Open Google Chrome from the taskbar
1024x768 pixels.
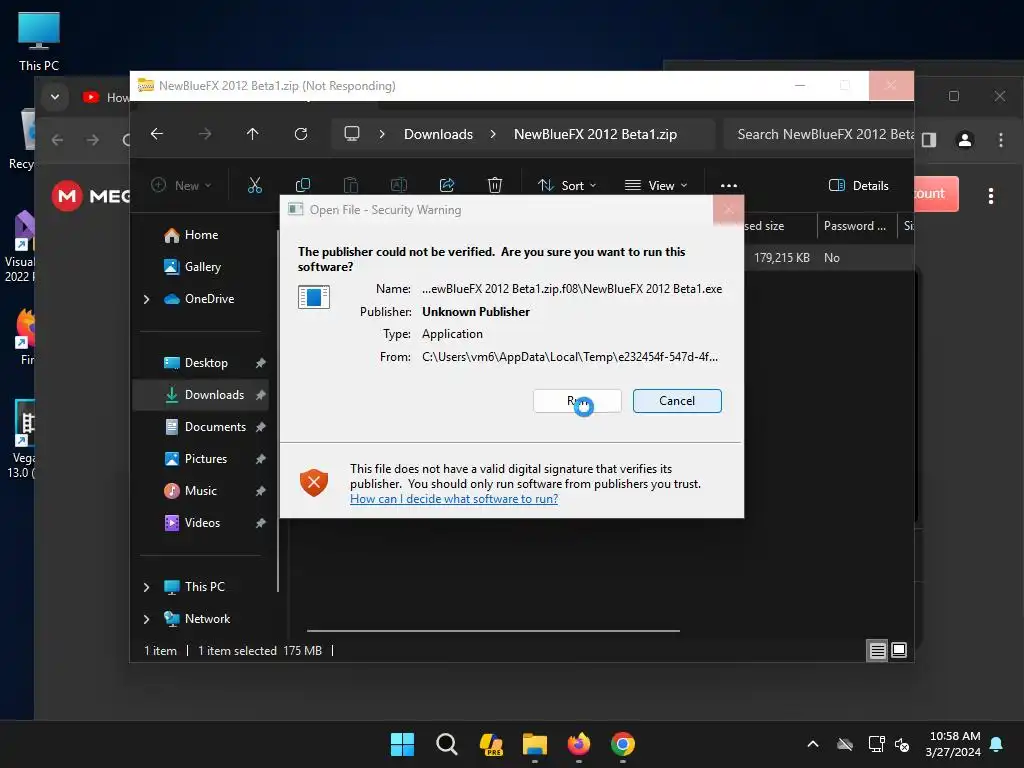pyautogui.click(x=622, y=744)
